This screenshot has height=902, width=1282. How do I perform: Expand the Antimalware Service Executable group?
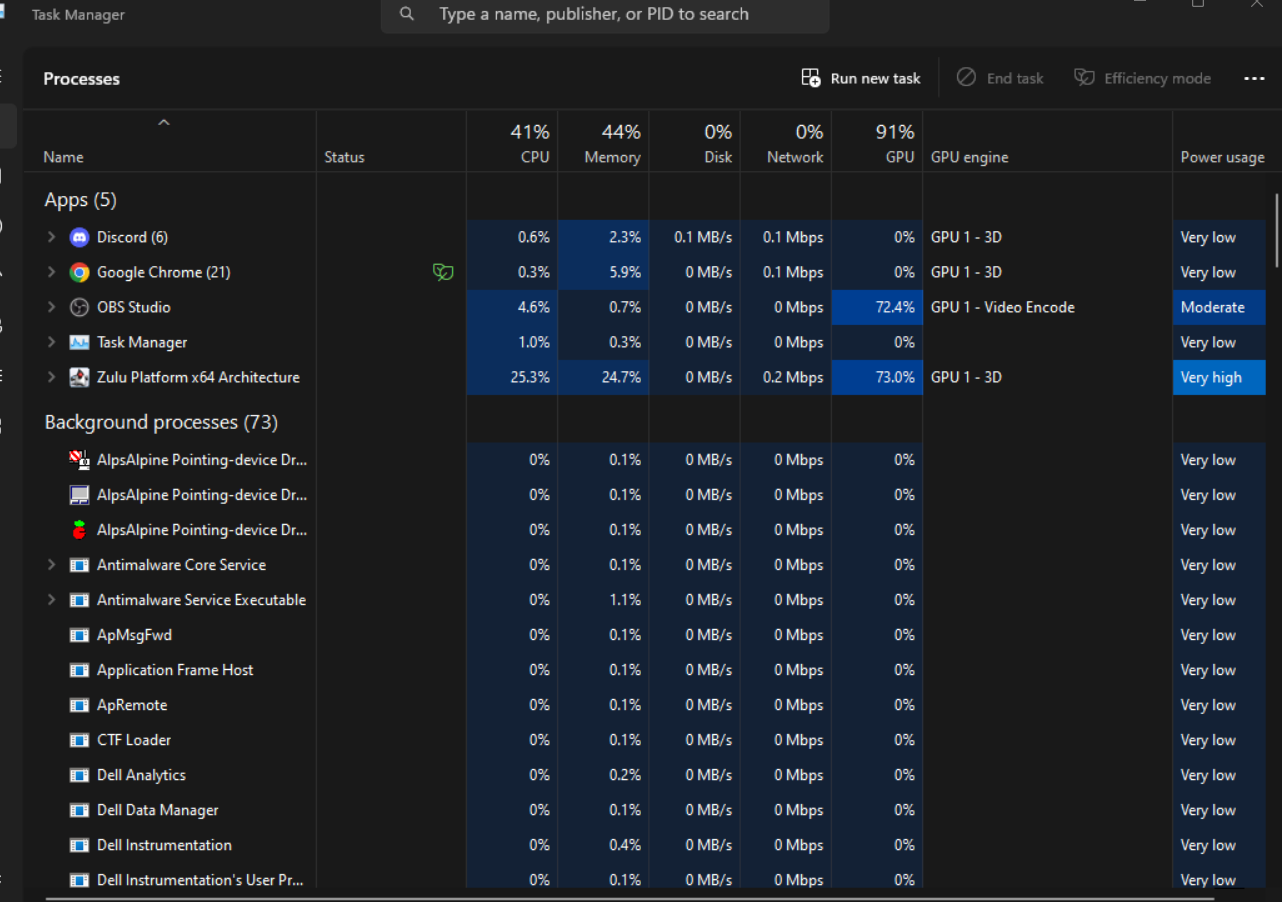point(51,600)
